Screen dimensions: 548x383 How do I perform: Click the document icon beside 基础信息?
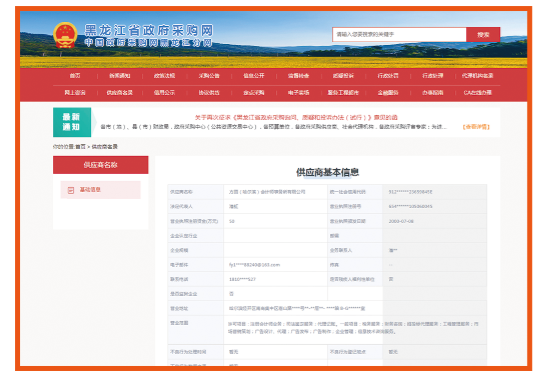(71, 190)
